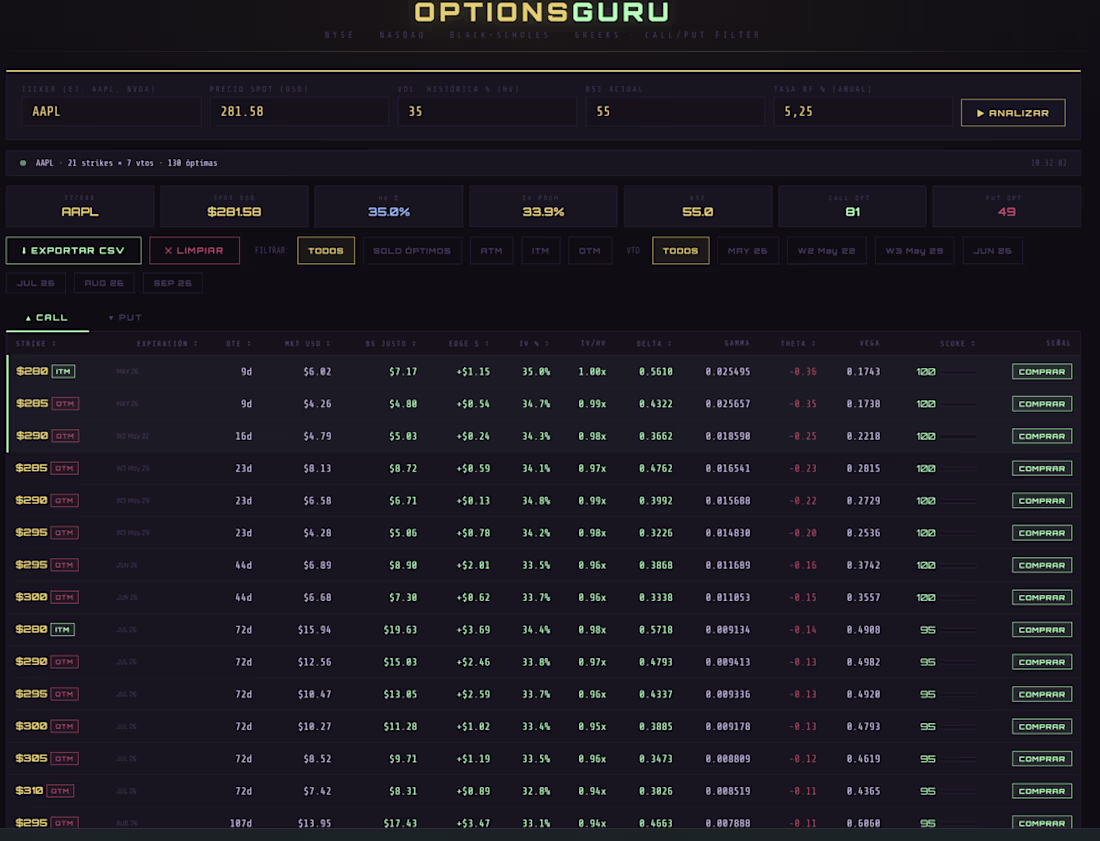Filter expirations to AUG 26

[104, 283]
